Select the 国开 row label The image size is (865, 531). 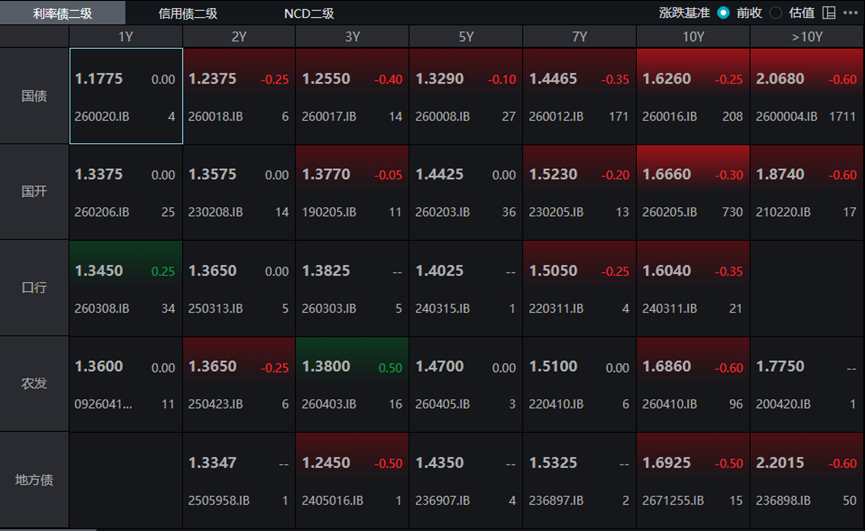pos(34,191)
